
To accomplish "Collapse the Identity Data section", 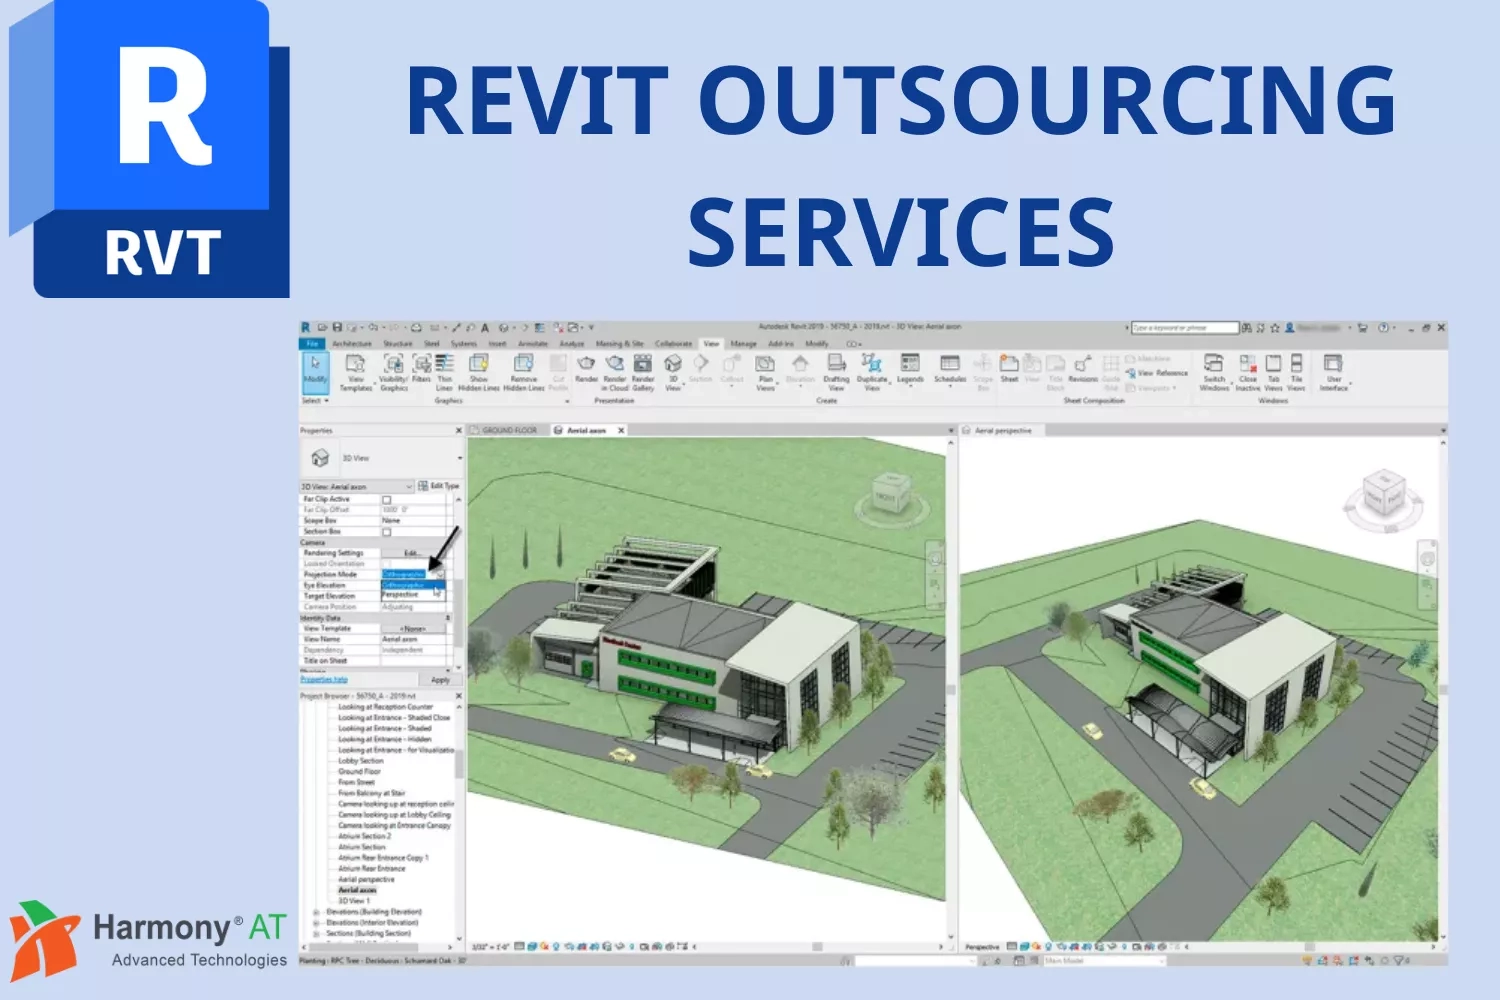I will 448,618.
